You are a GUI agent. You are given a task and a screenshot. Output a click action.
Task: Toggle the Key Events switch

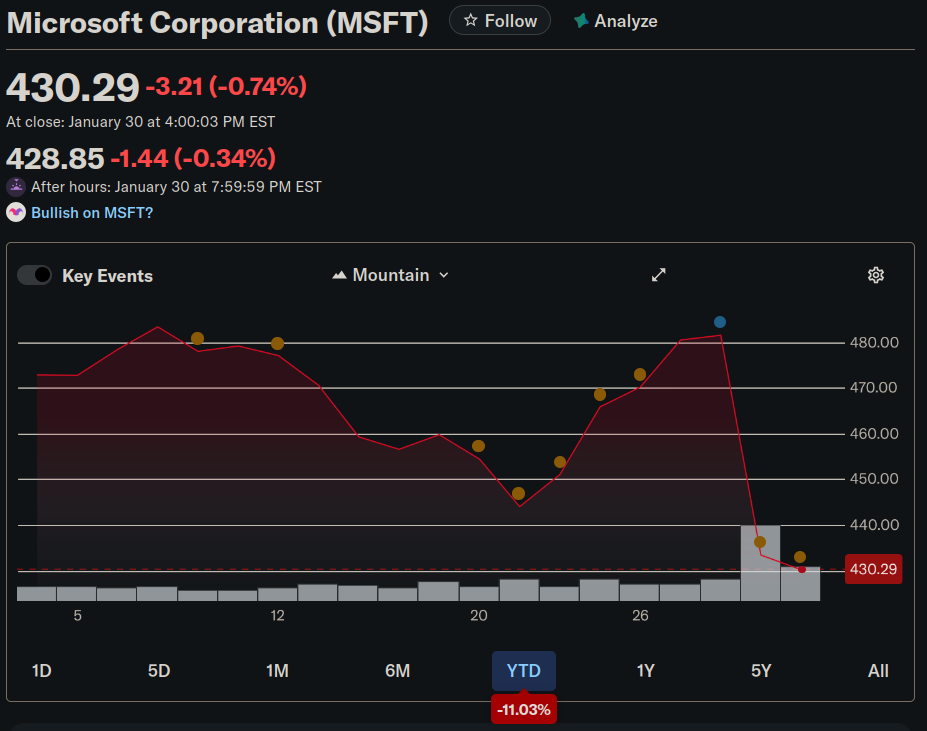[35, 275]
